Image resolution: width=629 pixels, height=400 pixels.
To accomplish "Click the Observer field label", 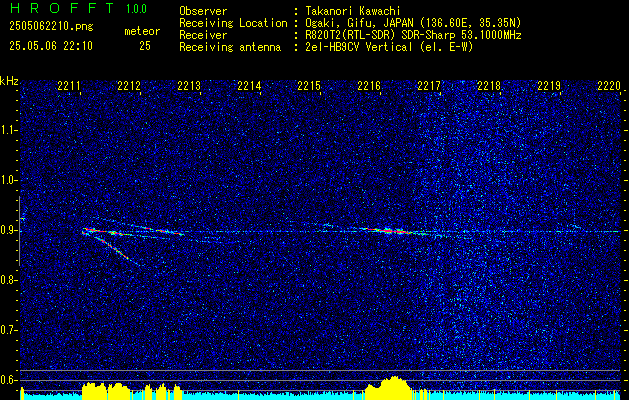I will coord(203,11).
